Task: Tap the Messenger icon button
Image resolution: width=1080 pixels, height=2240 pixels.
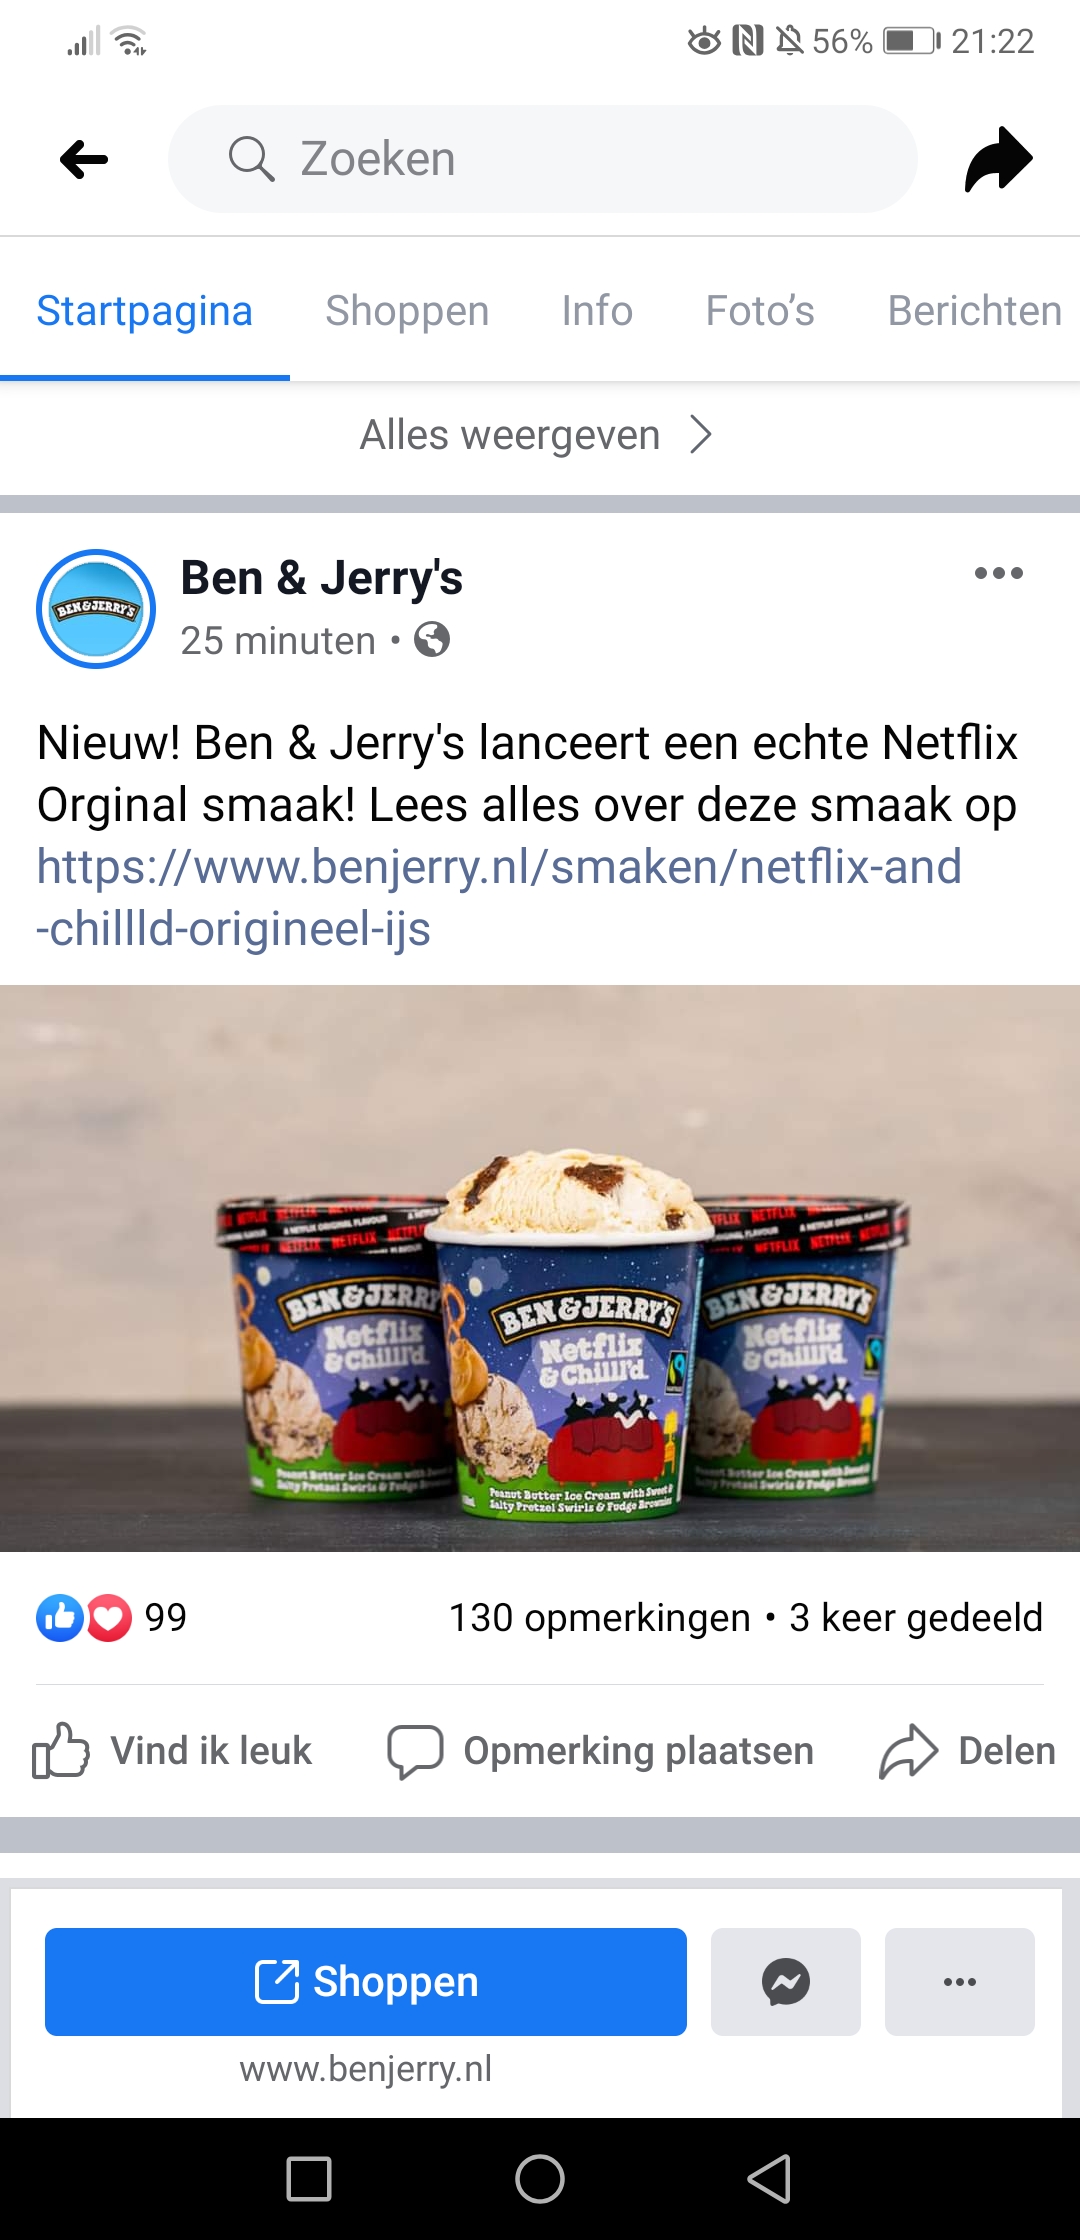Action: coord(786,1982)
